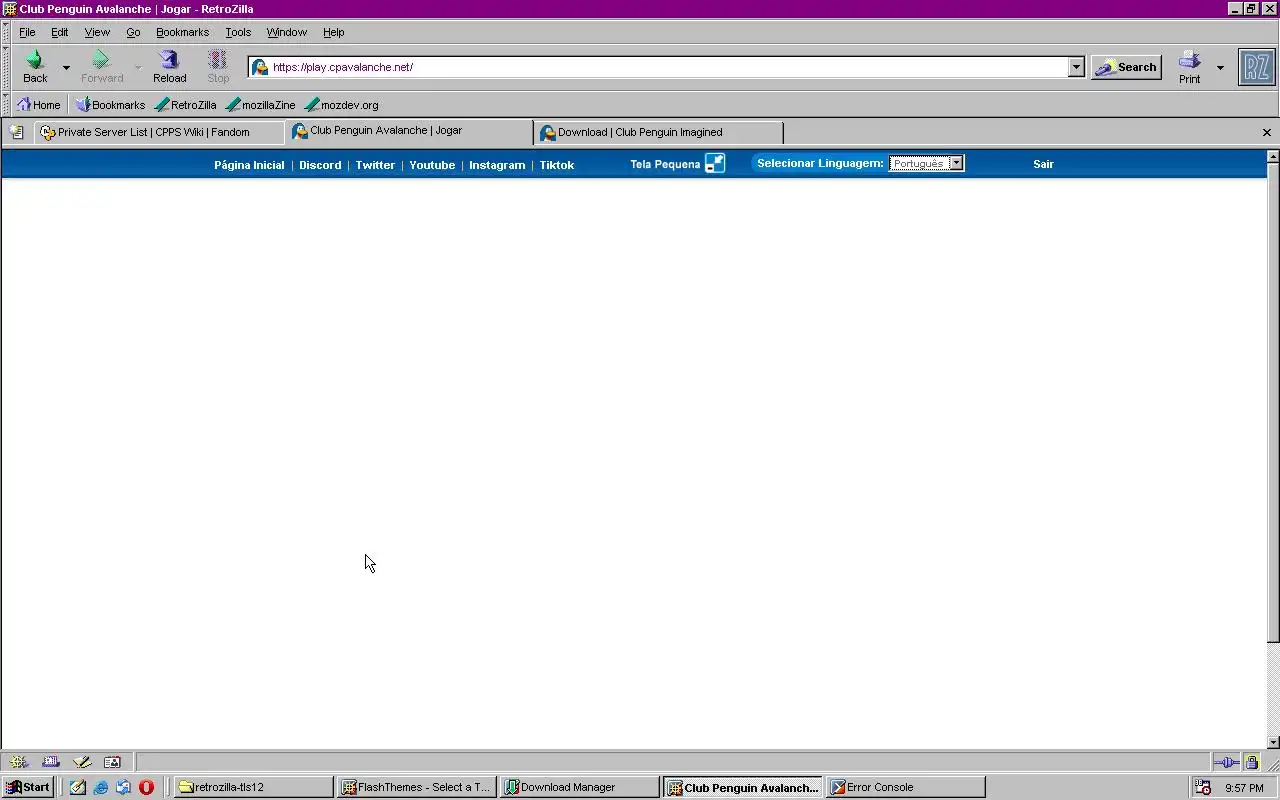Screen dimensions: 1280x800
Task: Open the Go menu
Action: tap(133, 32)
